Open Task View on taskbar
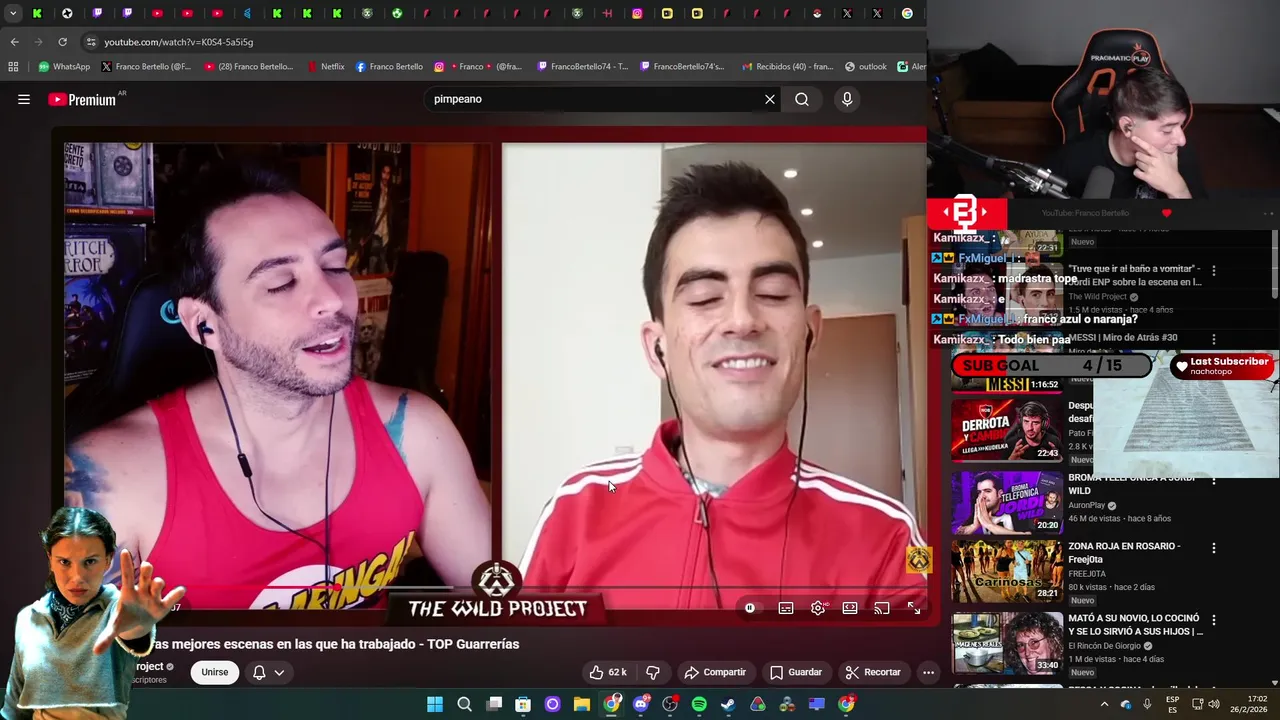This screenshot has height=720, width=1280. tap(494, 704)
